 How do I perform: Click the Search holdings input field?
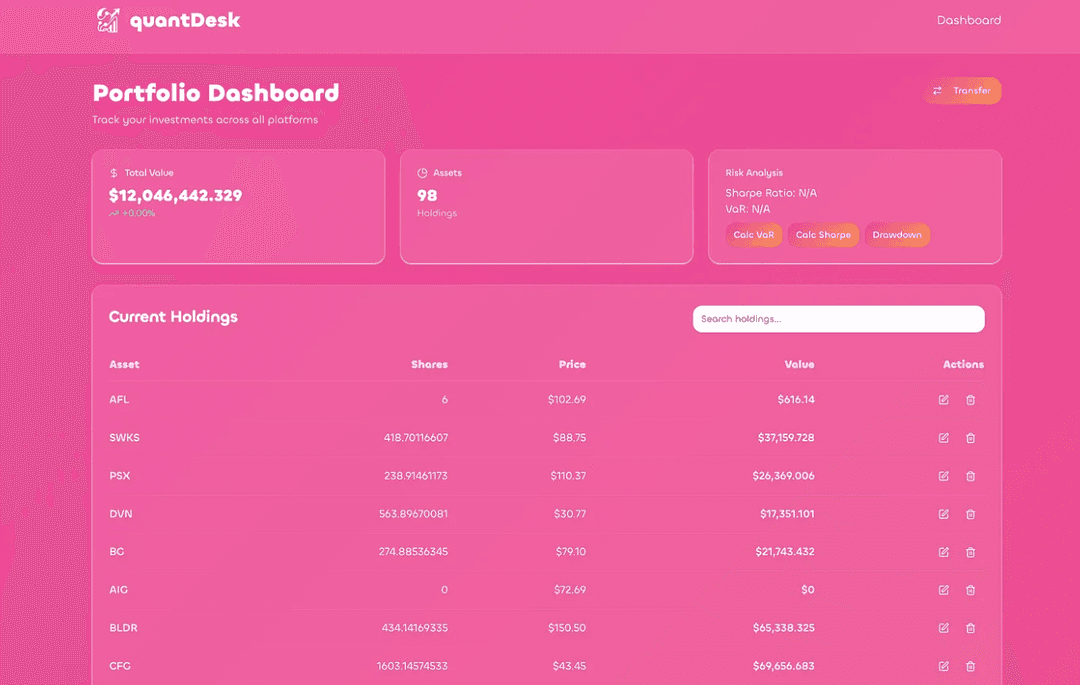(x=838, y=318)
